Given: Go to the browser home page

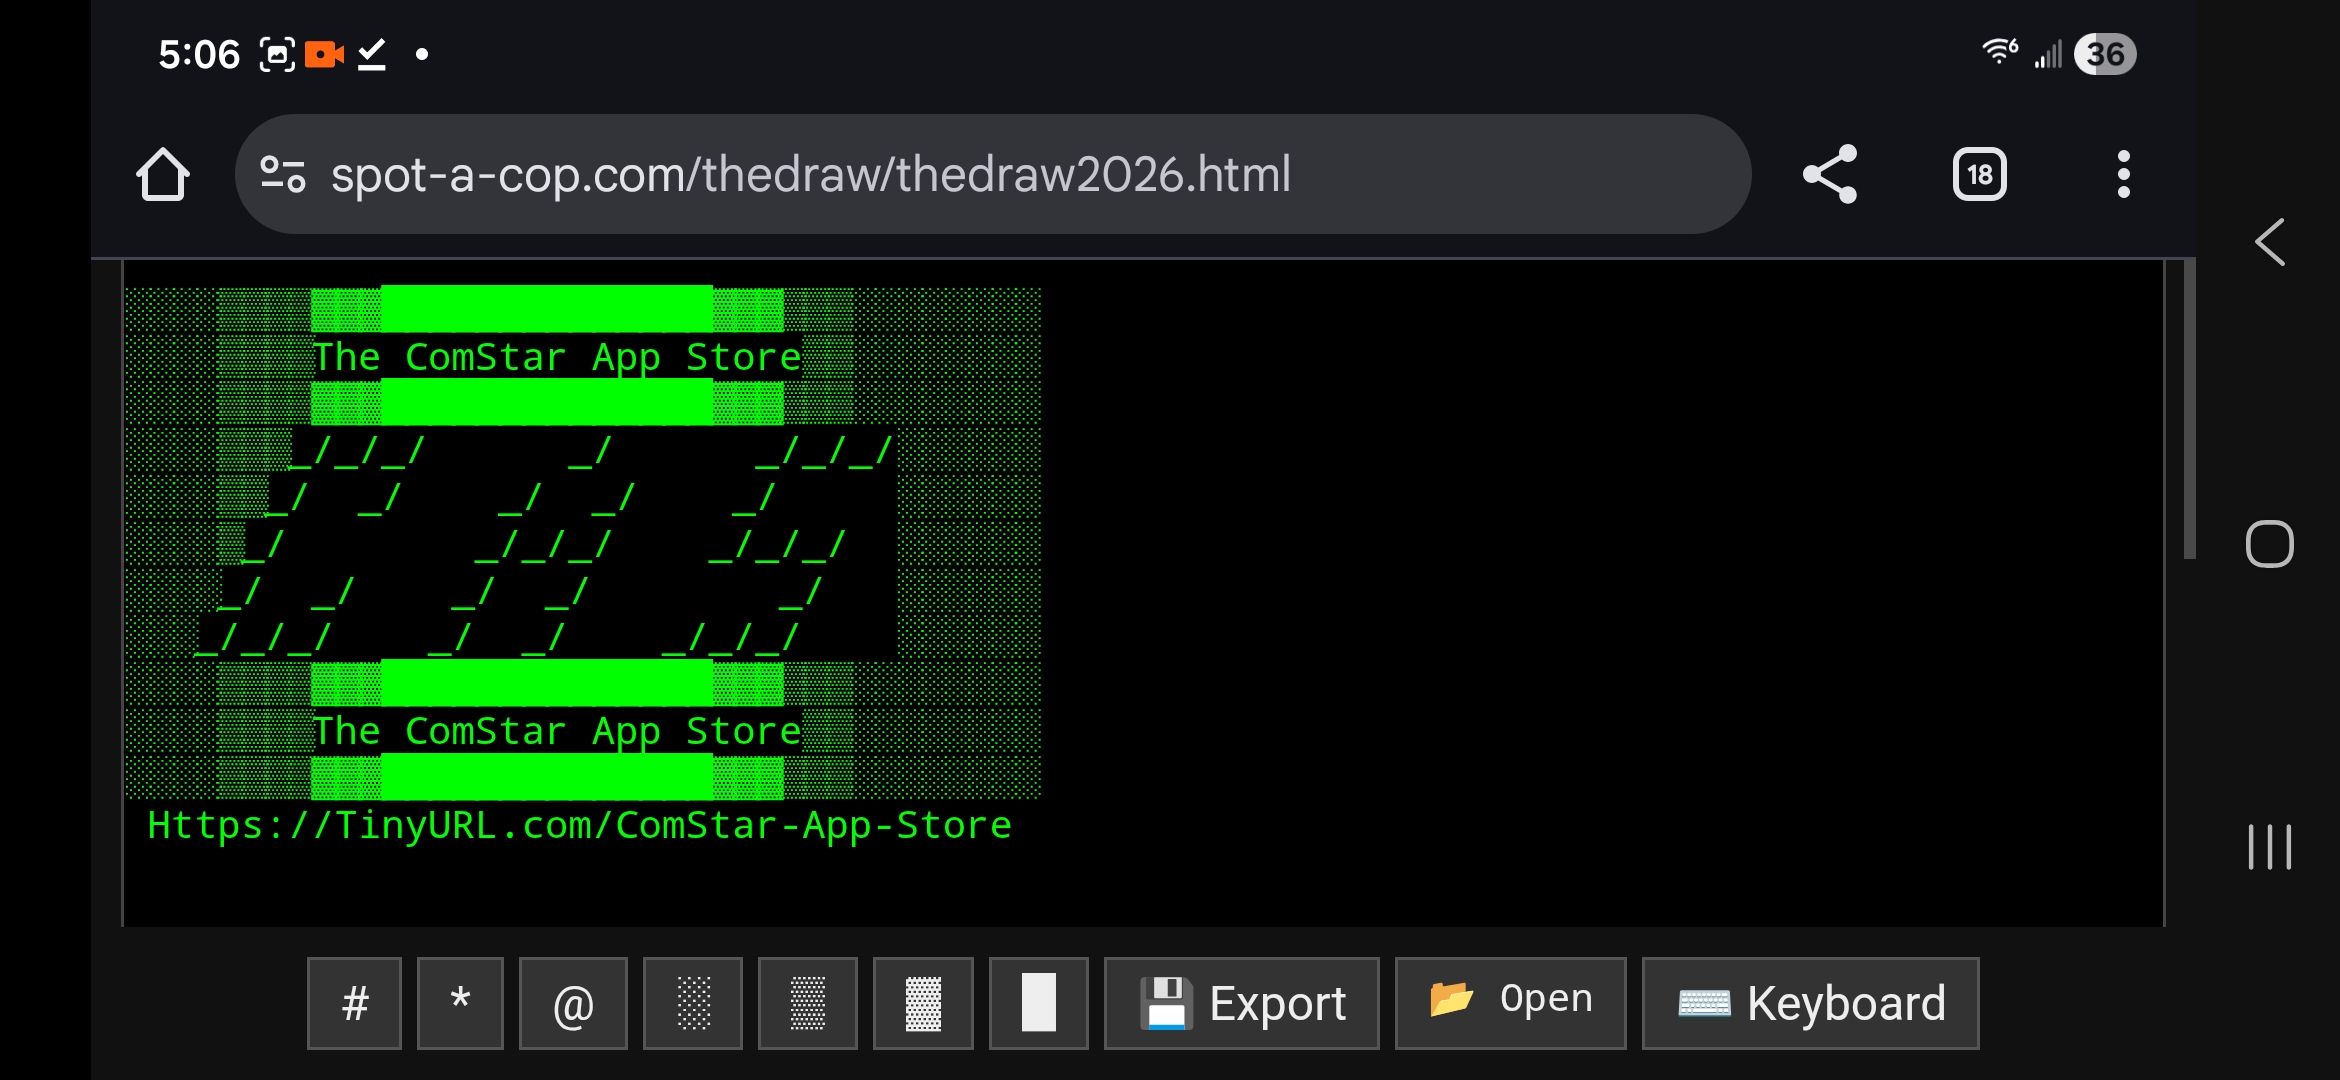Looking at the screenshot, I should (x=163, y=173).
